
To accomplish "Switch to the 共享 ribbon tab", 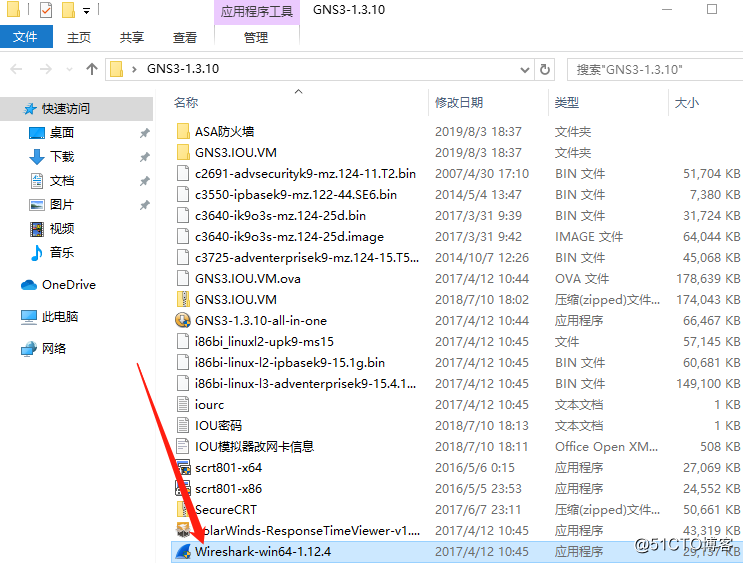I will tap(132, 37).
